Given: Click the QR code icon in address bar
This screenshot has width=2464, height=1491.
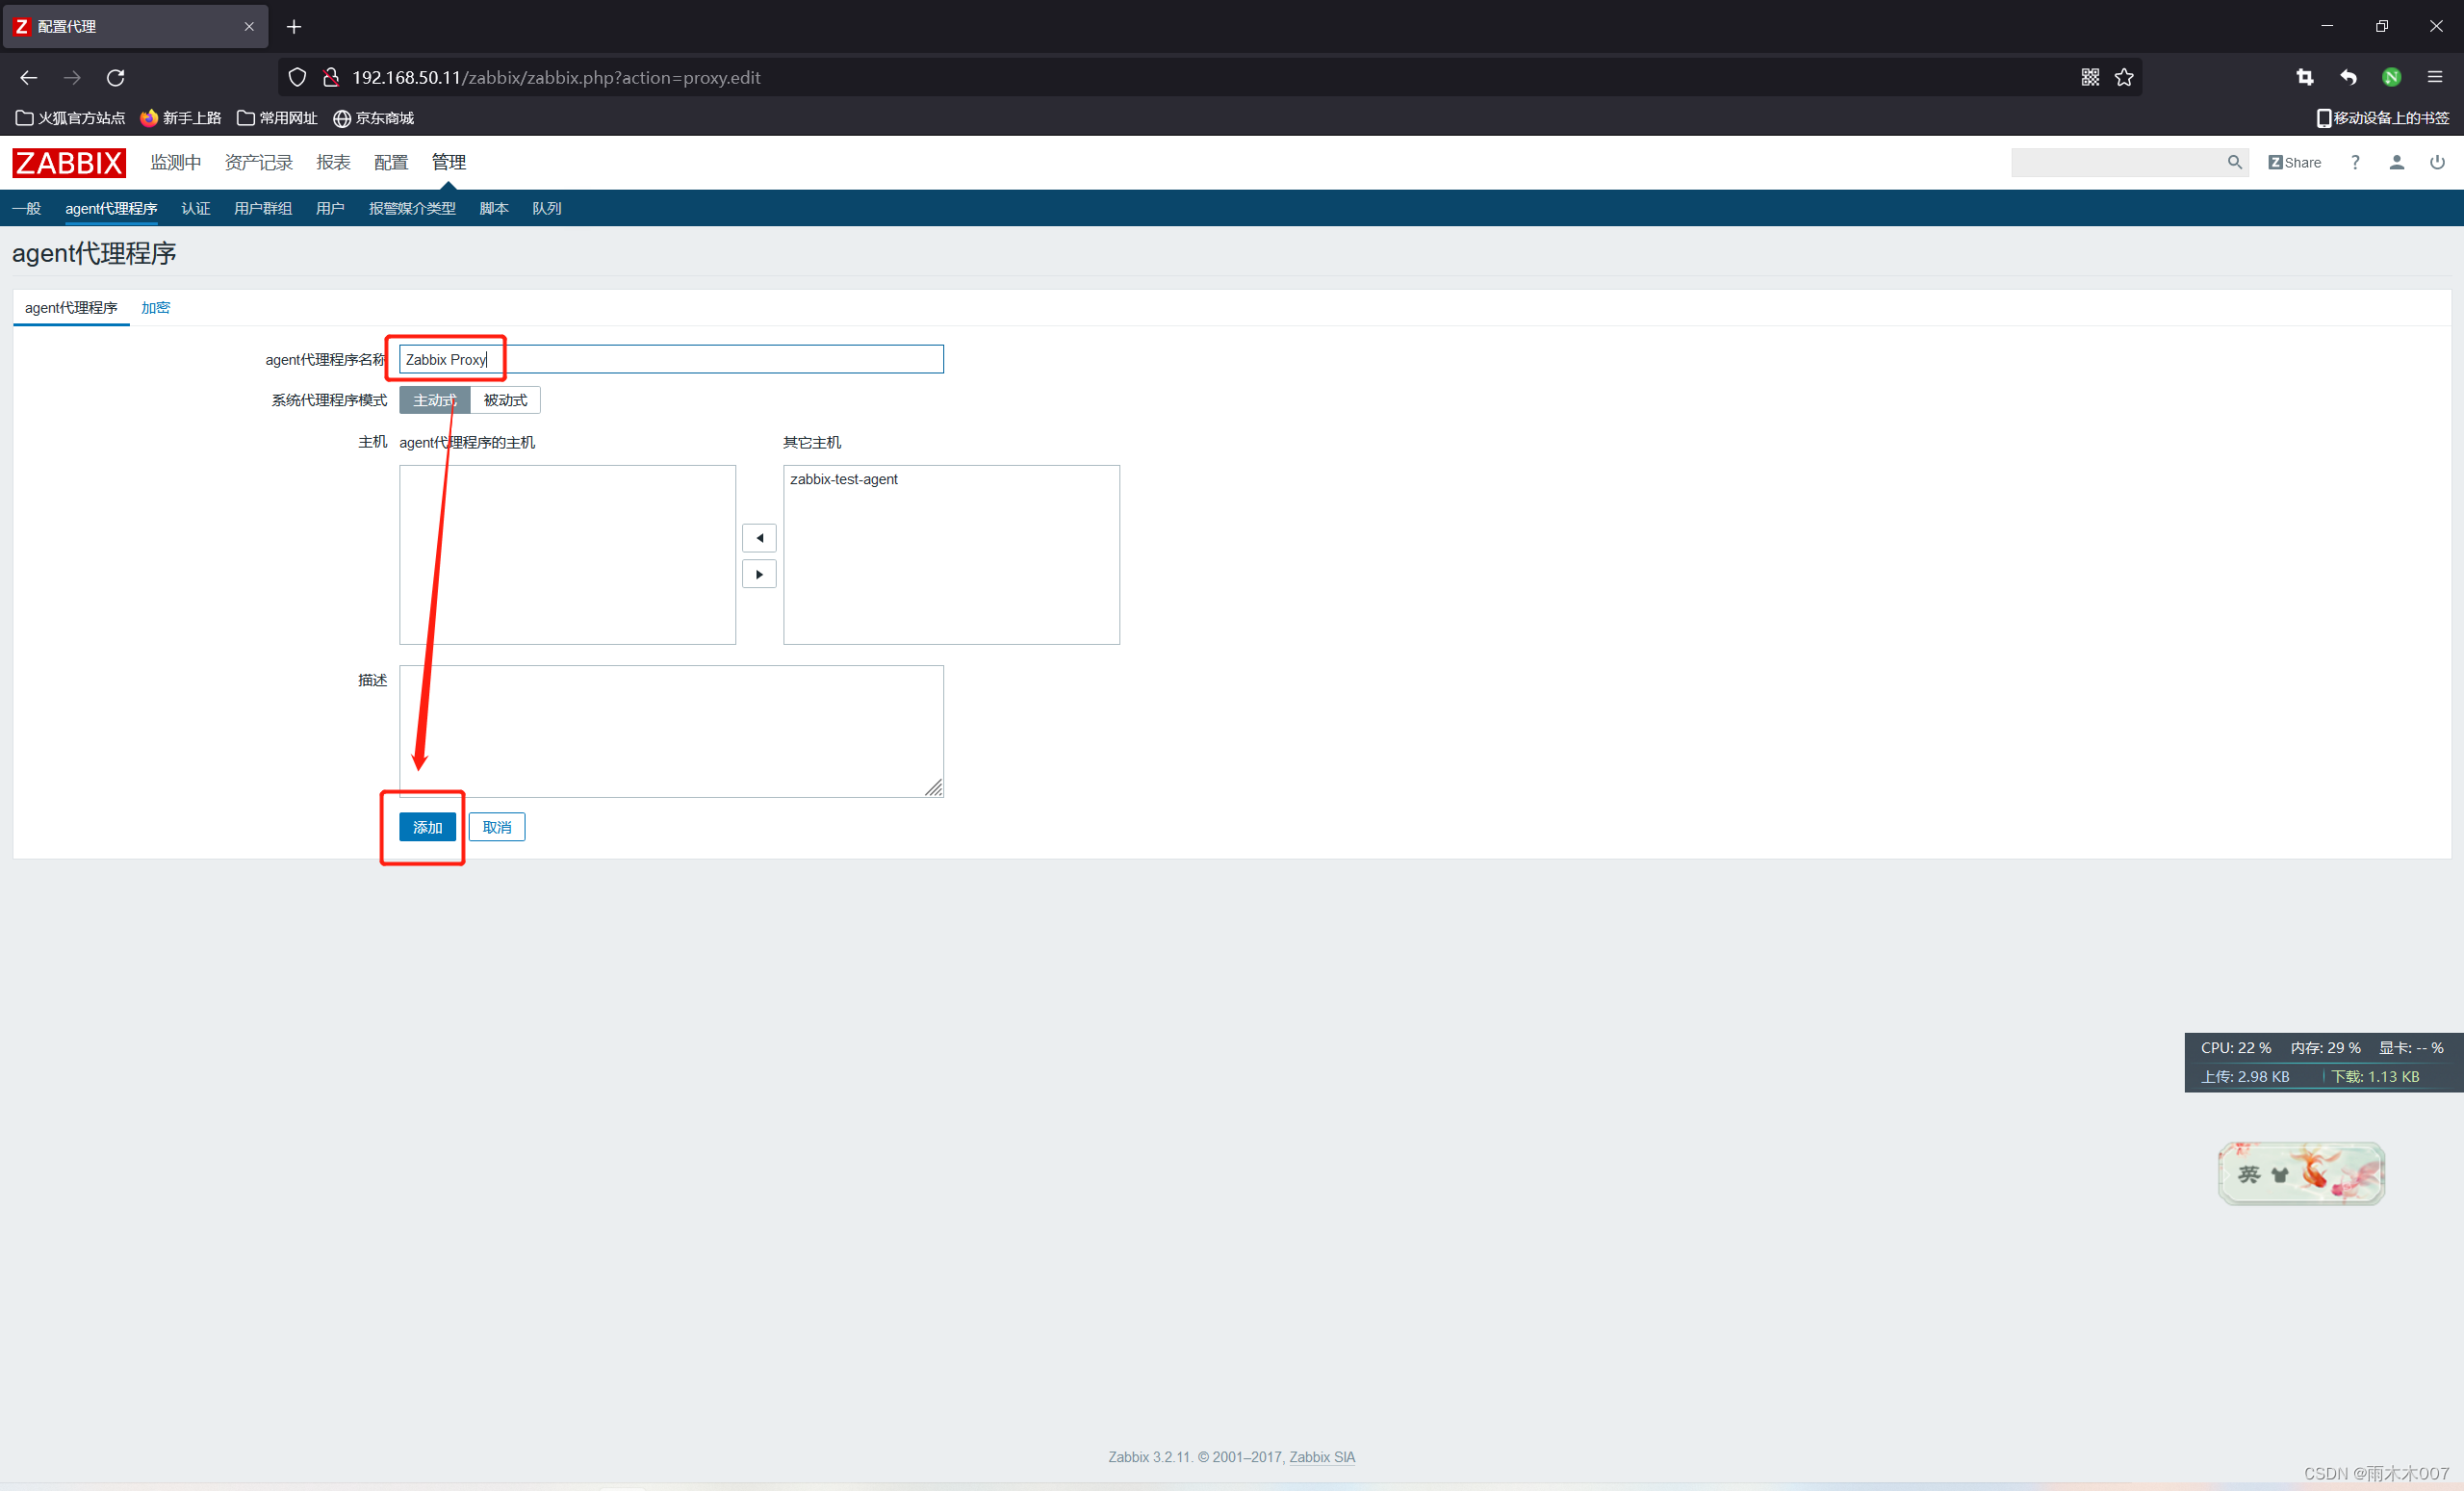Looking at the screenshot, I should 2090,77.
